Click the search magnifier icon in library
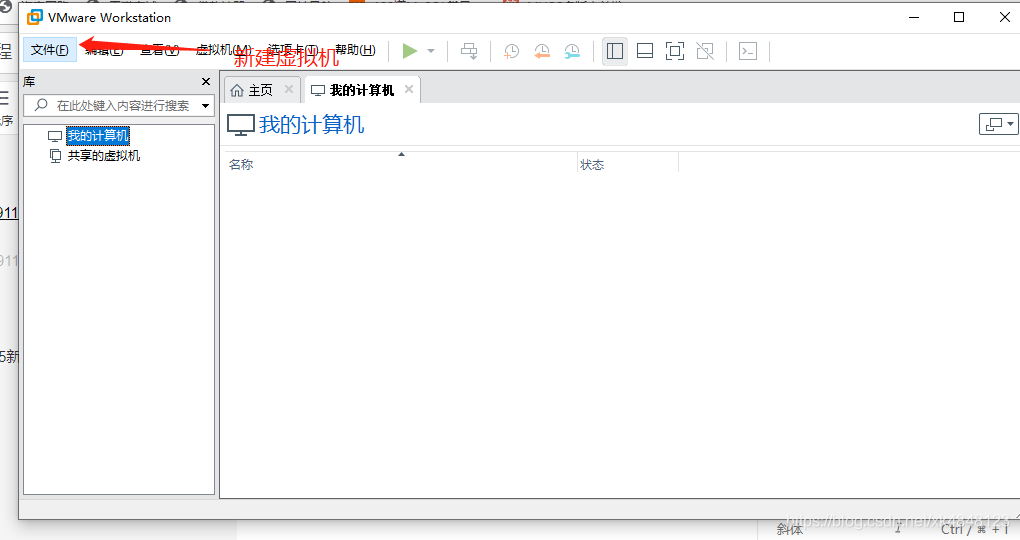 tap(41, 105)
